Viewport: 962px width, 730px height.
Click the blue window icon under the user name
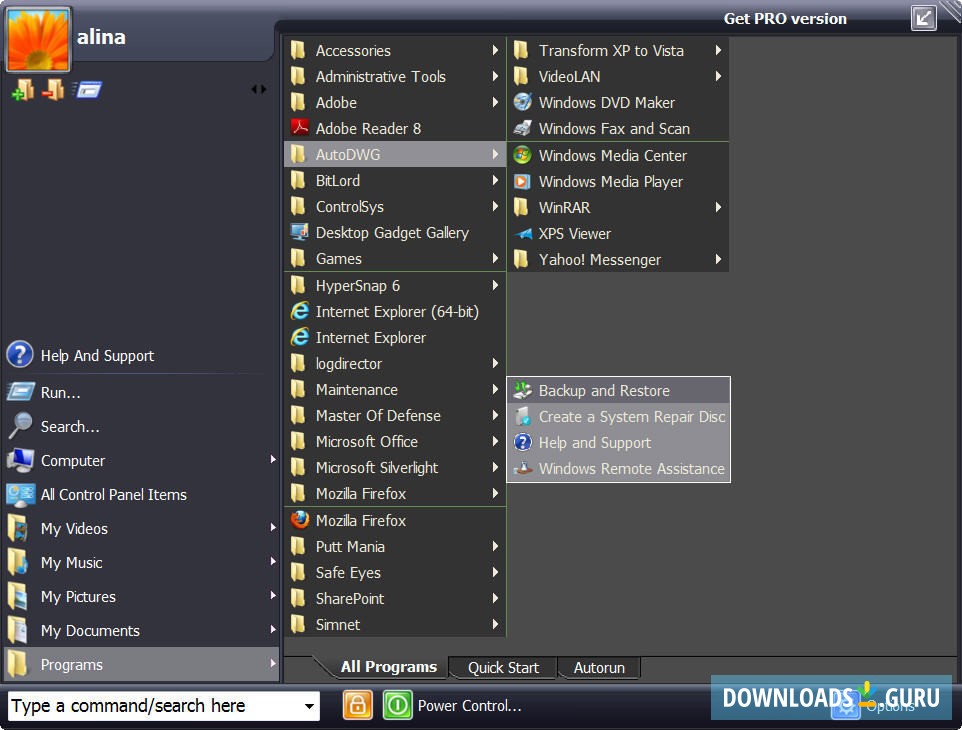click(87, 90)
